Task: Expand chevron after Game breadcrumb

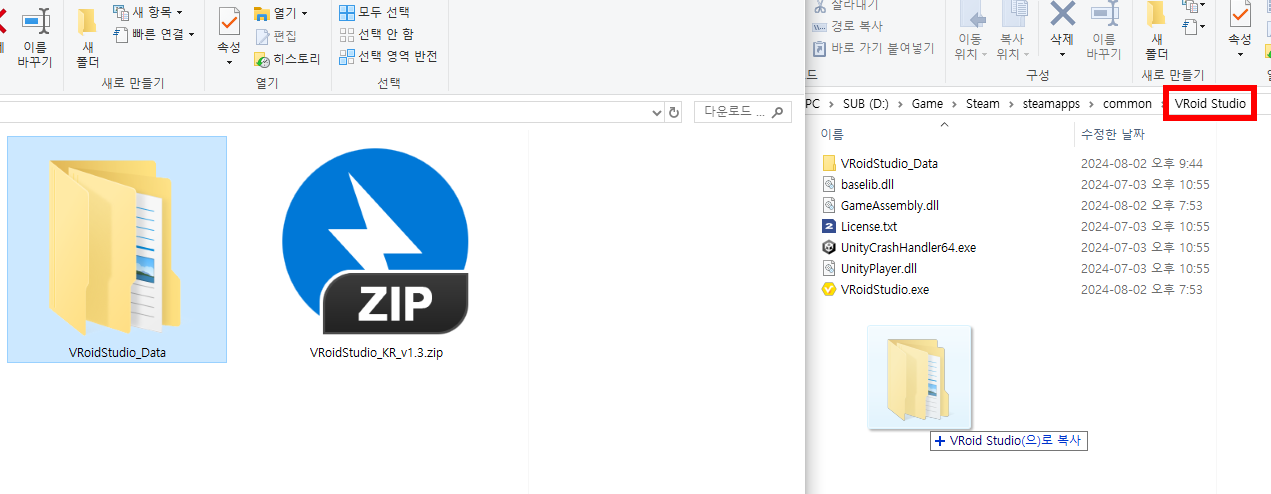Action: (x=955, y=104)
